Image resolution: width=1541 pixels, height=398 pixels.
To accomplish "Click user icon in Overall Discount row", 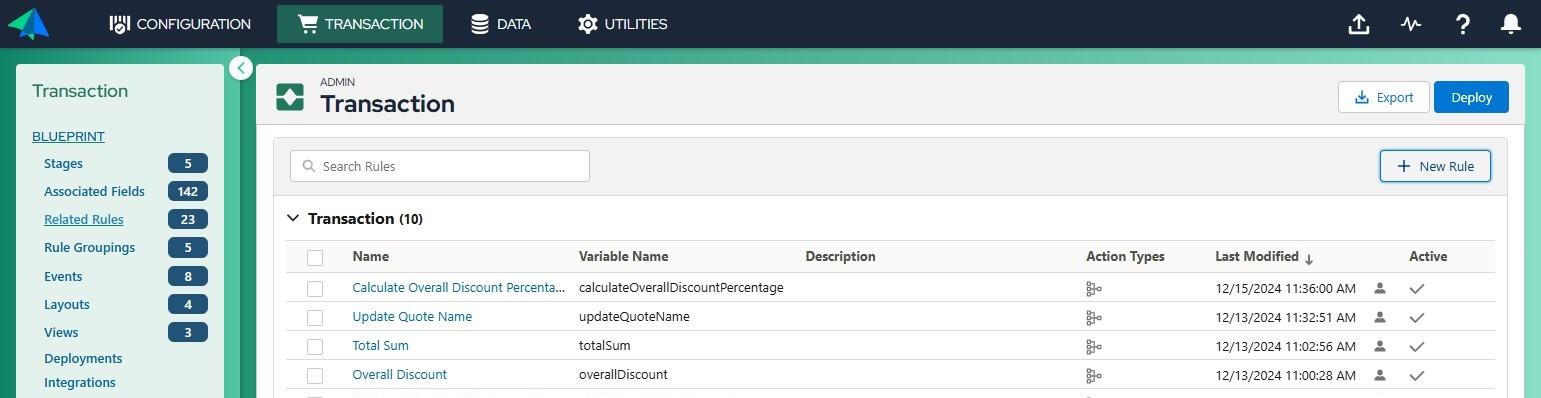I will [1380, 375].
